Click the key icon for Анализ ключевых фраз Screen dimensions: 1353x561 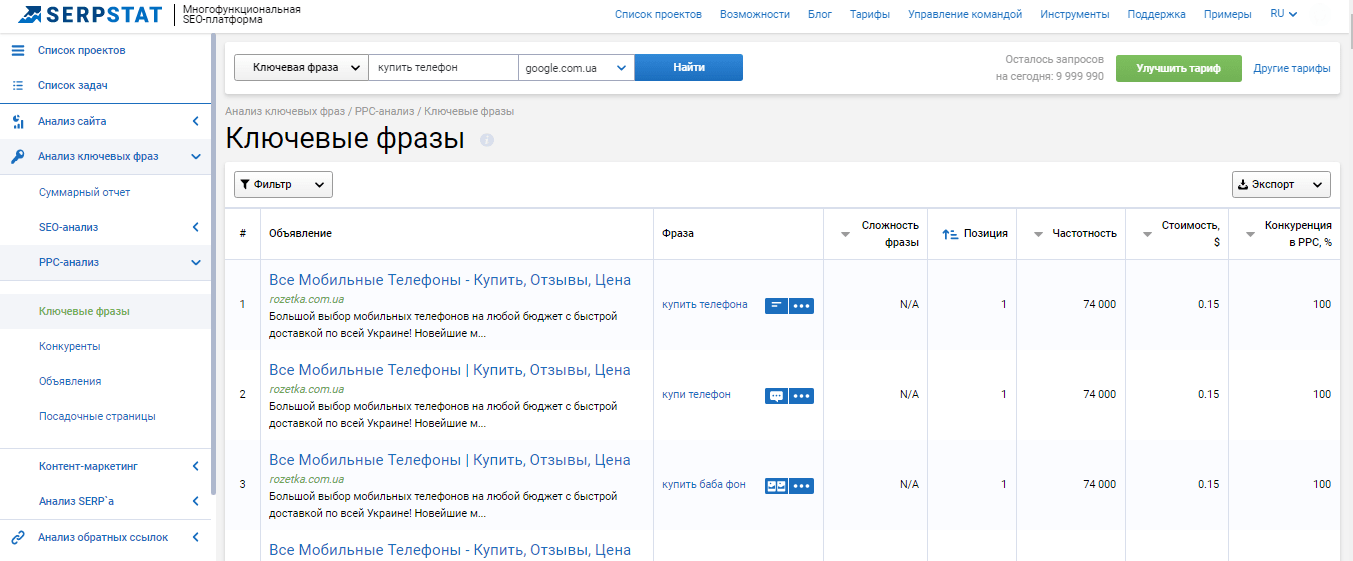click(x=18, y=156)
